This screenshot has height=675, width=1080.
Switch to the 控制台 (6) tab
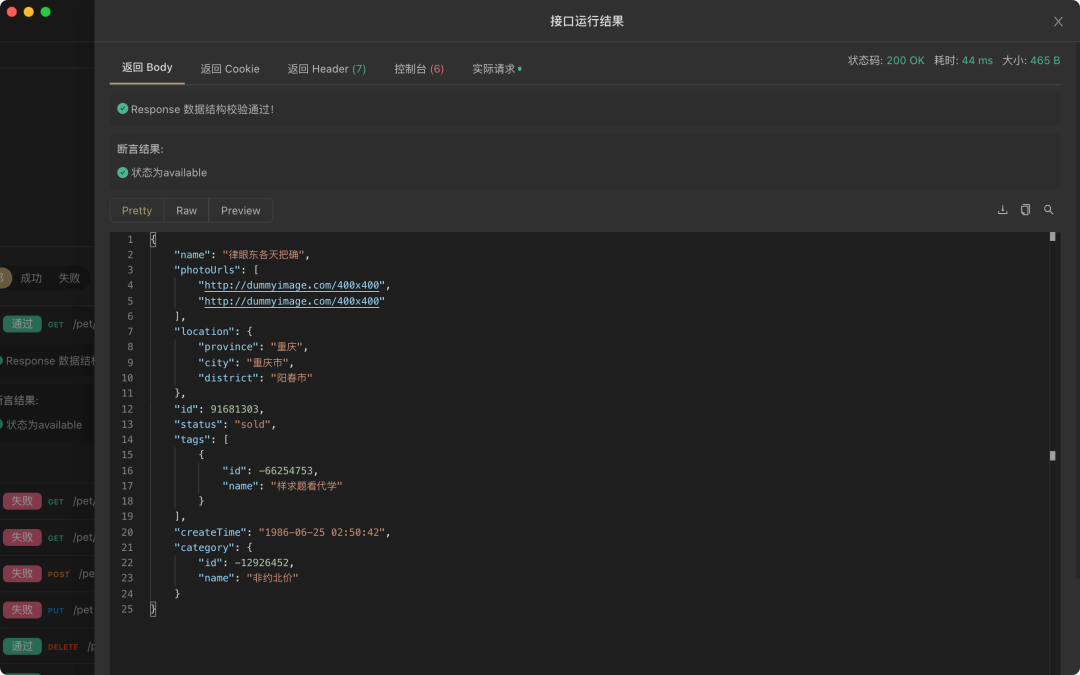coord(419,69)
